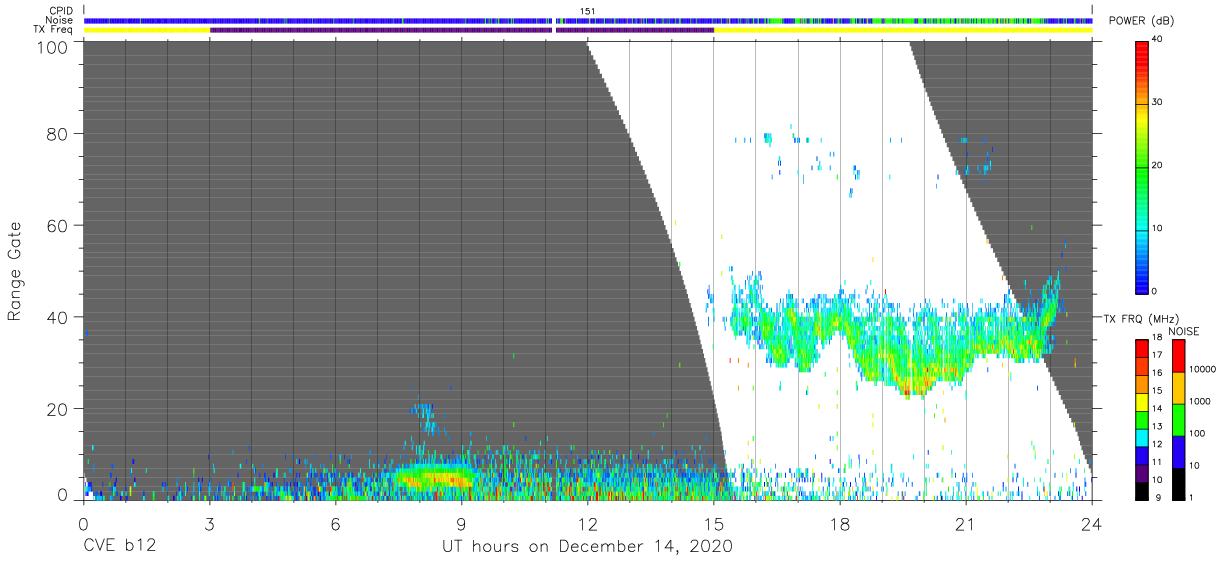
Task: Click the power color bar scale
Action: pos(1142,166)
